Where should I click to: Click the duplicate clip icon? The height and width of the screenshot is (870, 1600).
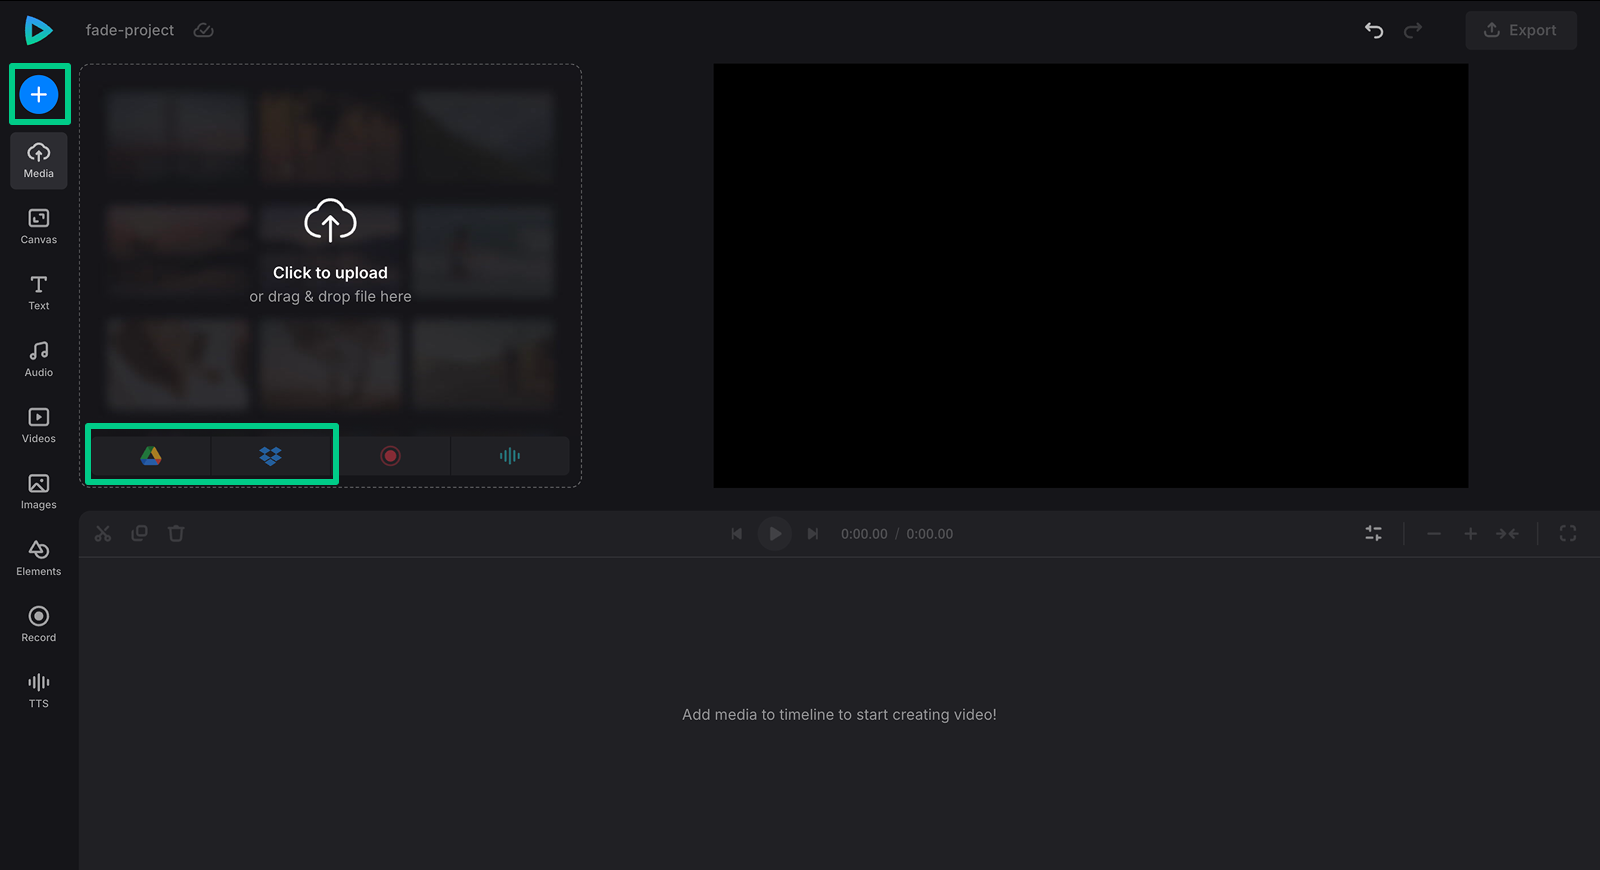coord(140,533)
